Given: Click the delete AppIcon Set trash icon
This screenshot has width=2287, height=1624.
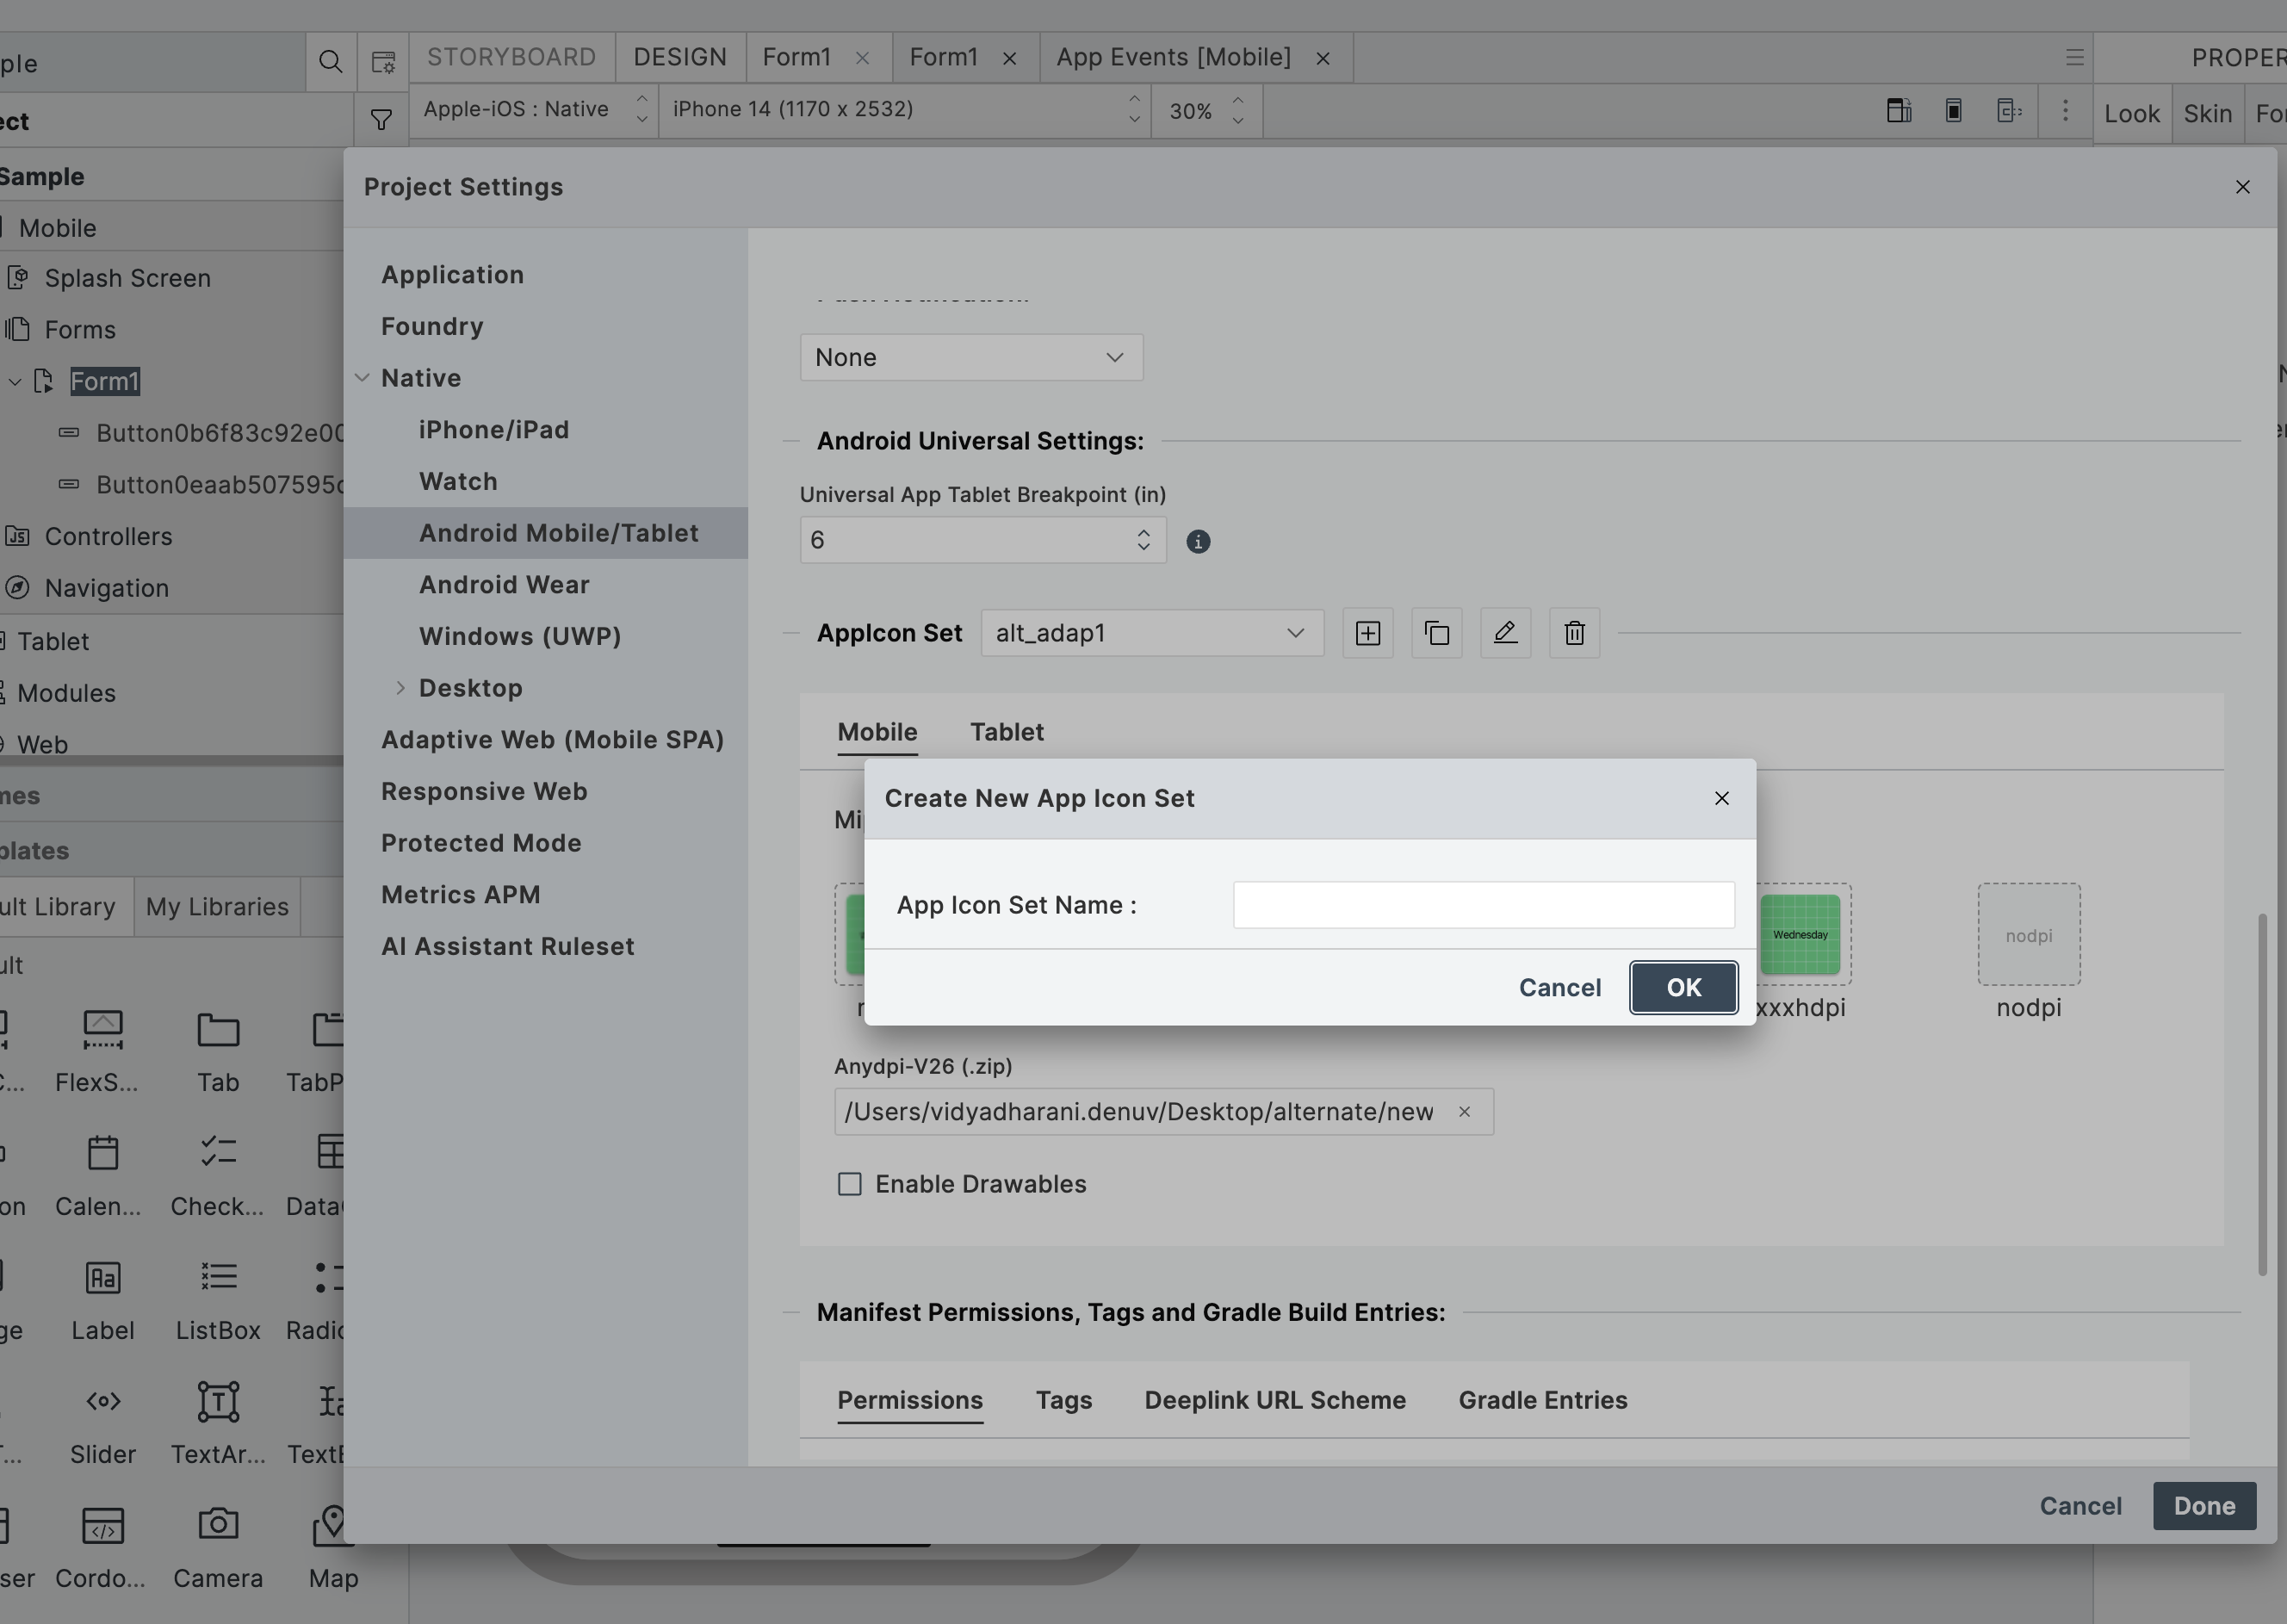Looking at the screenshot, I should 1574,633.
